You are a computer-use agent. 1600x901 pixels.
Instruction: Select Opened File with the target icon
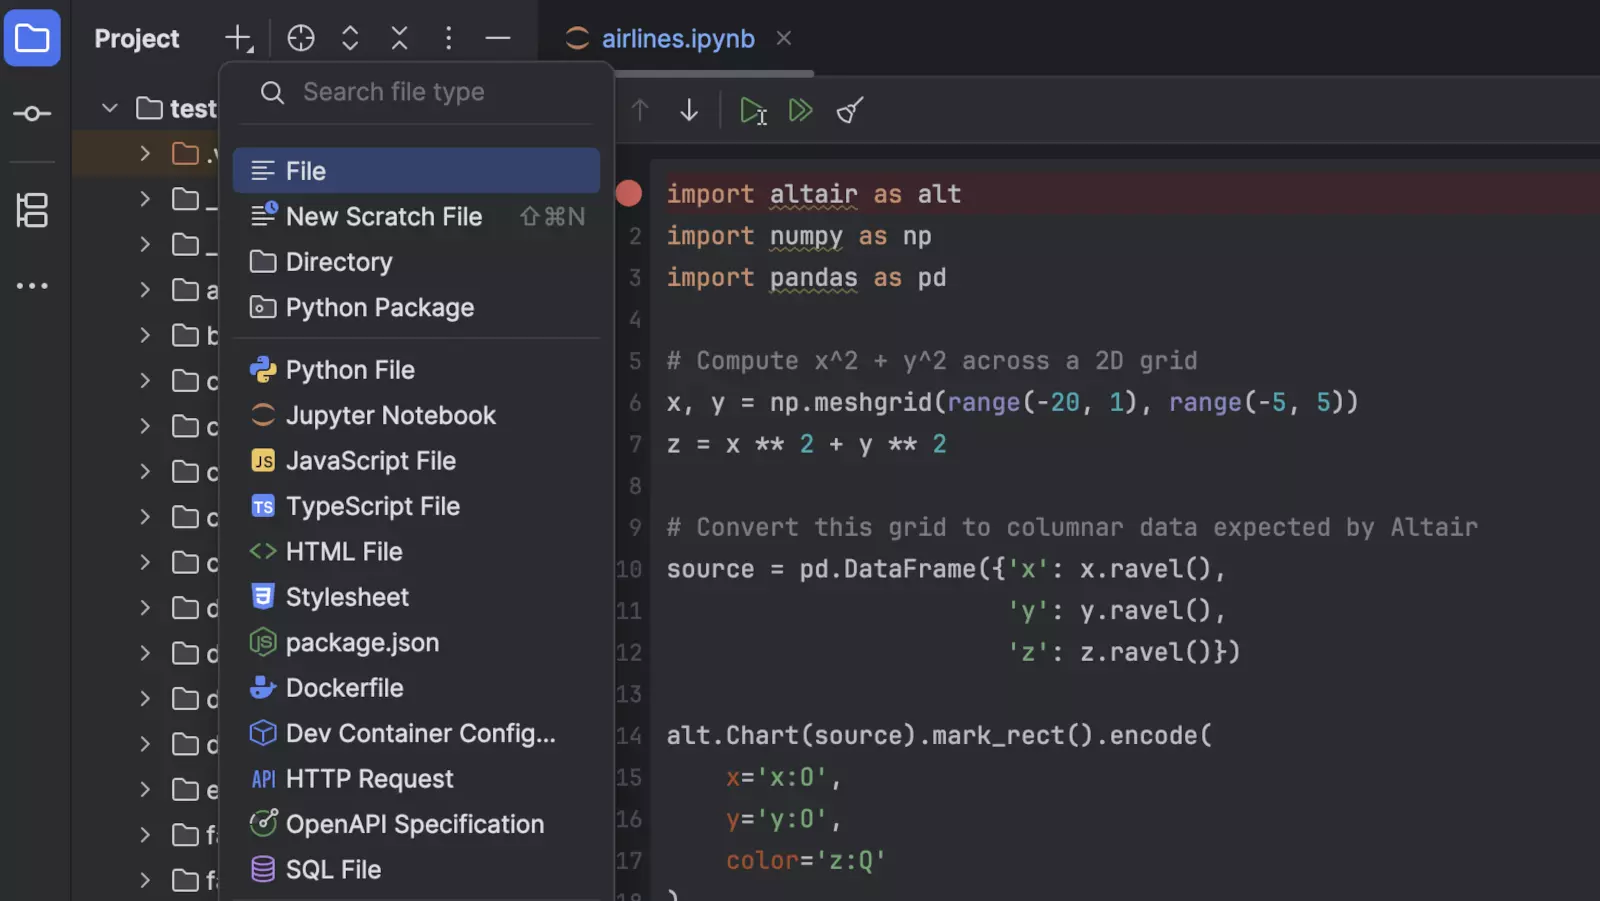point(300,37)
